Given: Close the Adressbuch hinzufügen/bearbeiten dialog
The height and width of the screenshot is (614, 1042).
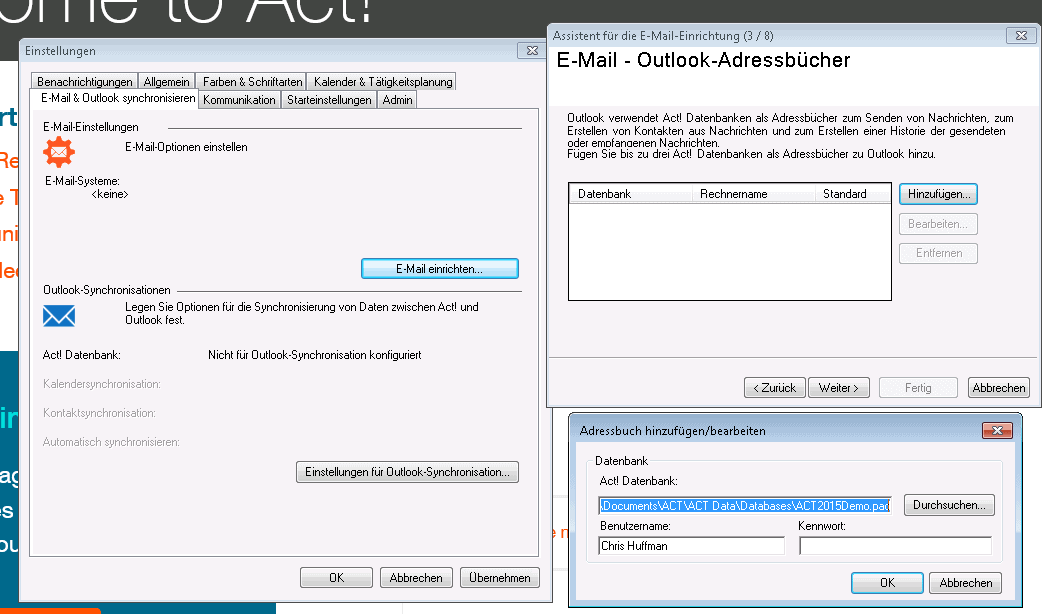Looking at the screenshot, I should [x=997, y=431].
